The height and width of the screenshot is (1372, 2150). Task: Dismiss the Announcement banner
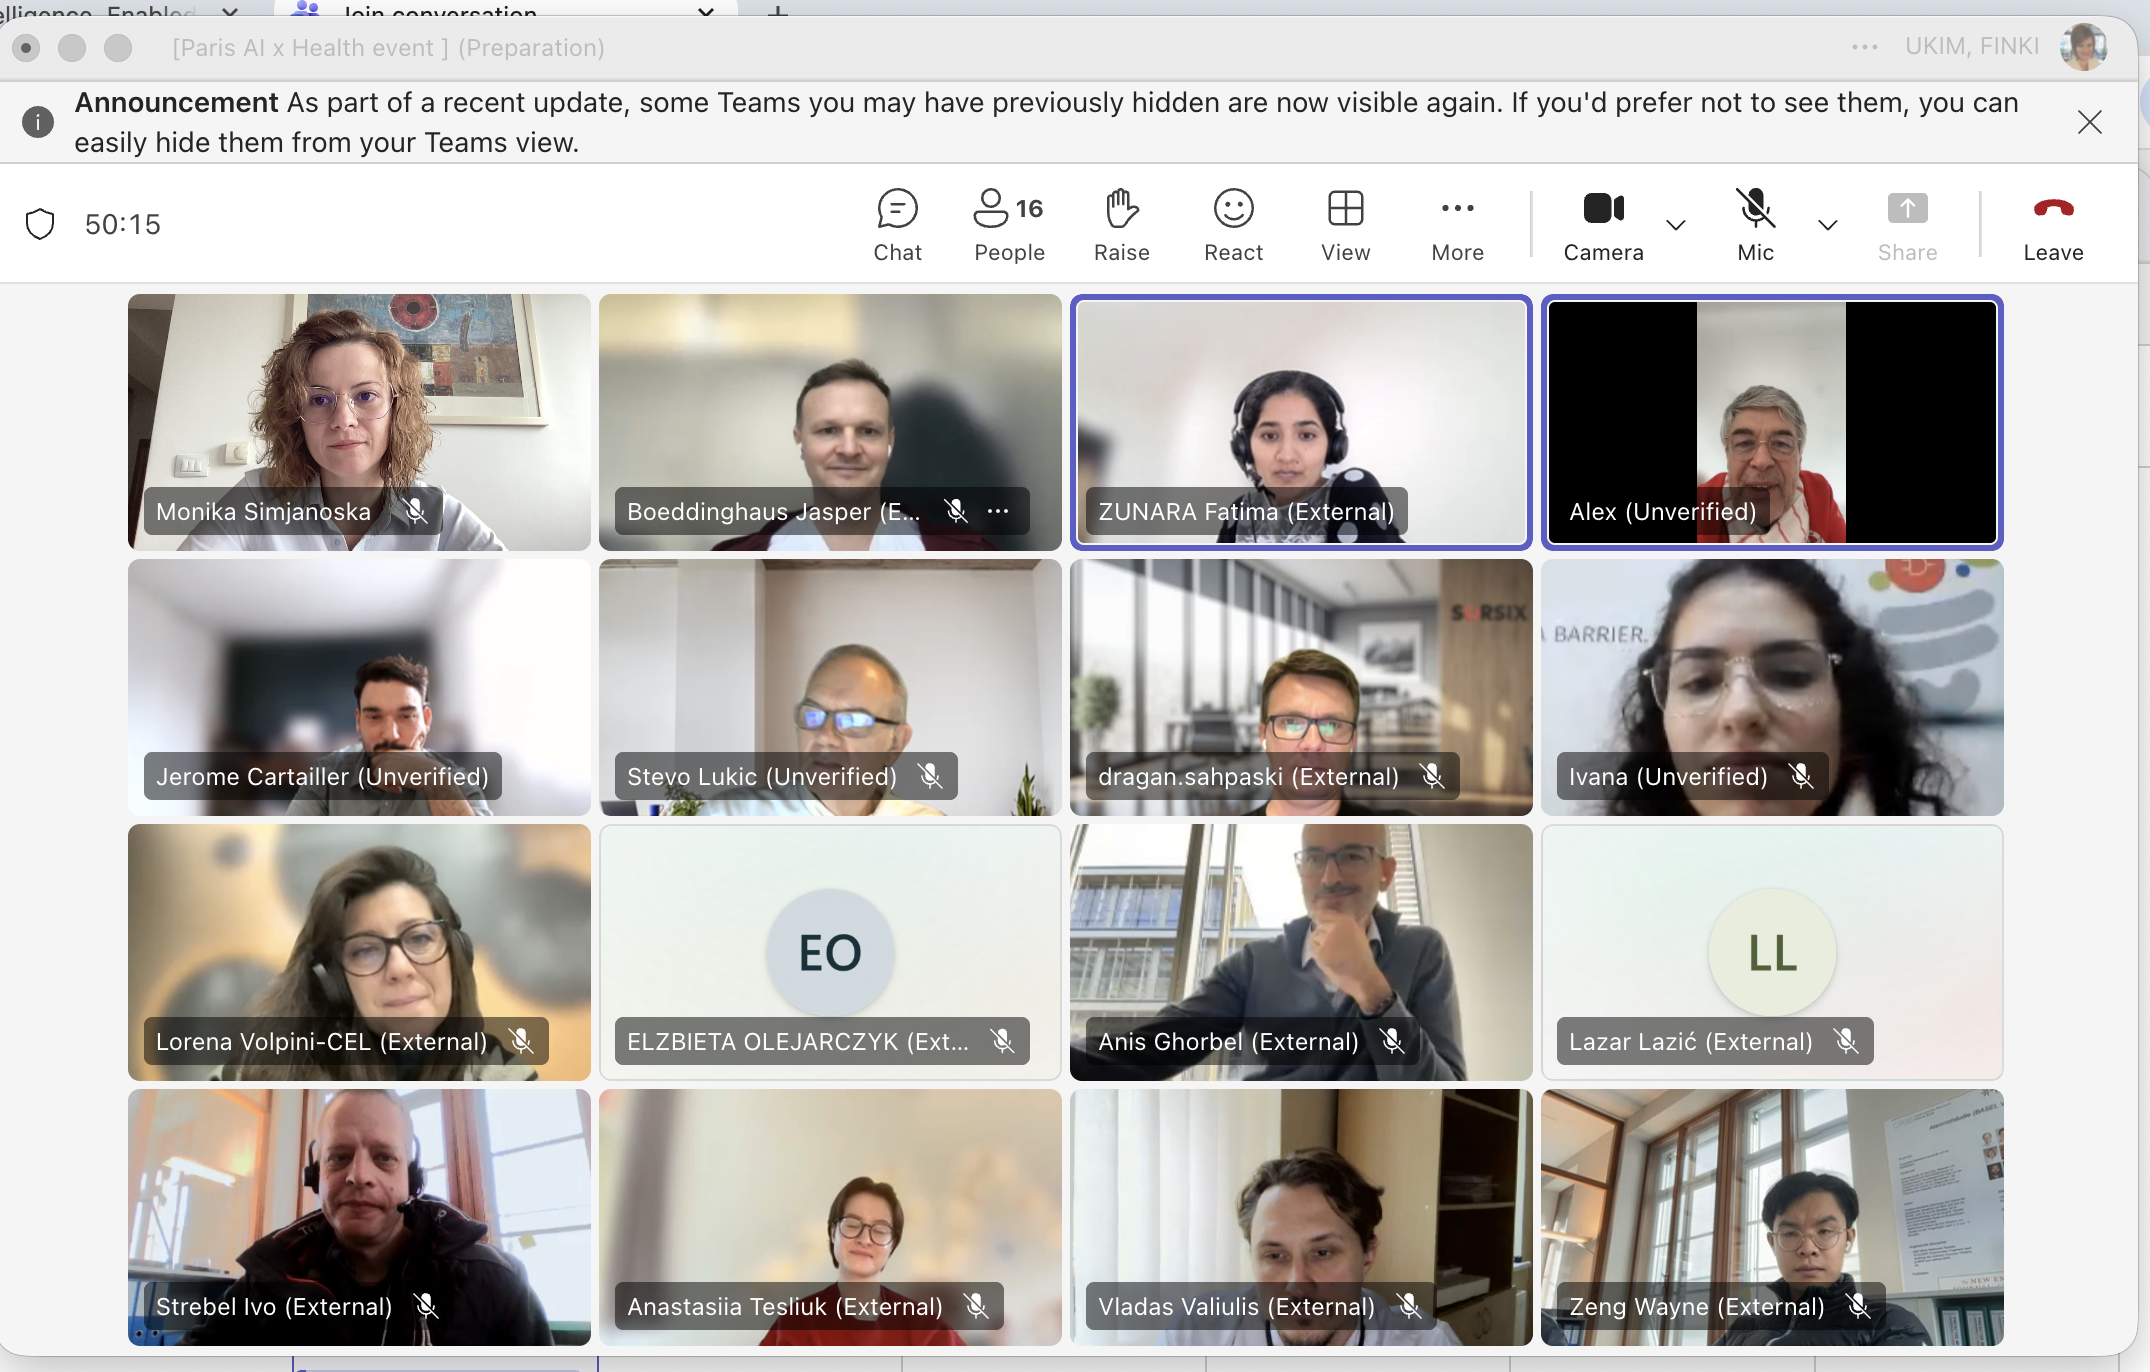[x=2089, y=122]
